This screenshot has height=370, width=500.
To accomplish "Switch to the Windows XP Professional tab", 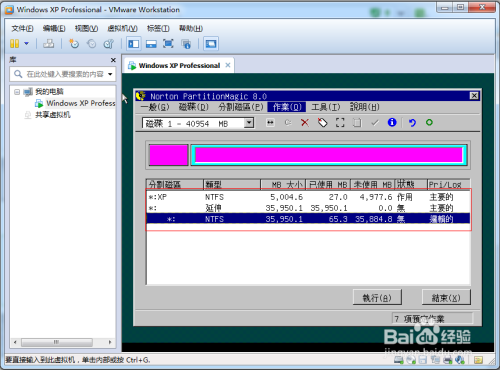I will tap(179, 65).
